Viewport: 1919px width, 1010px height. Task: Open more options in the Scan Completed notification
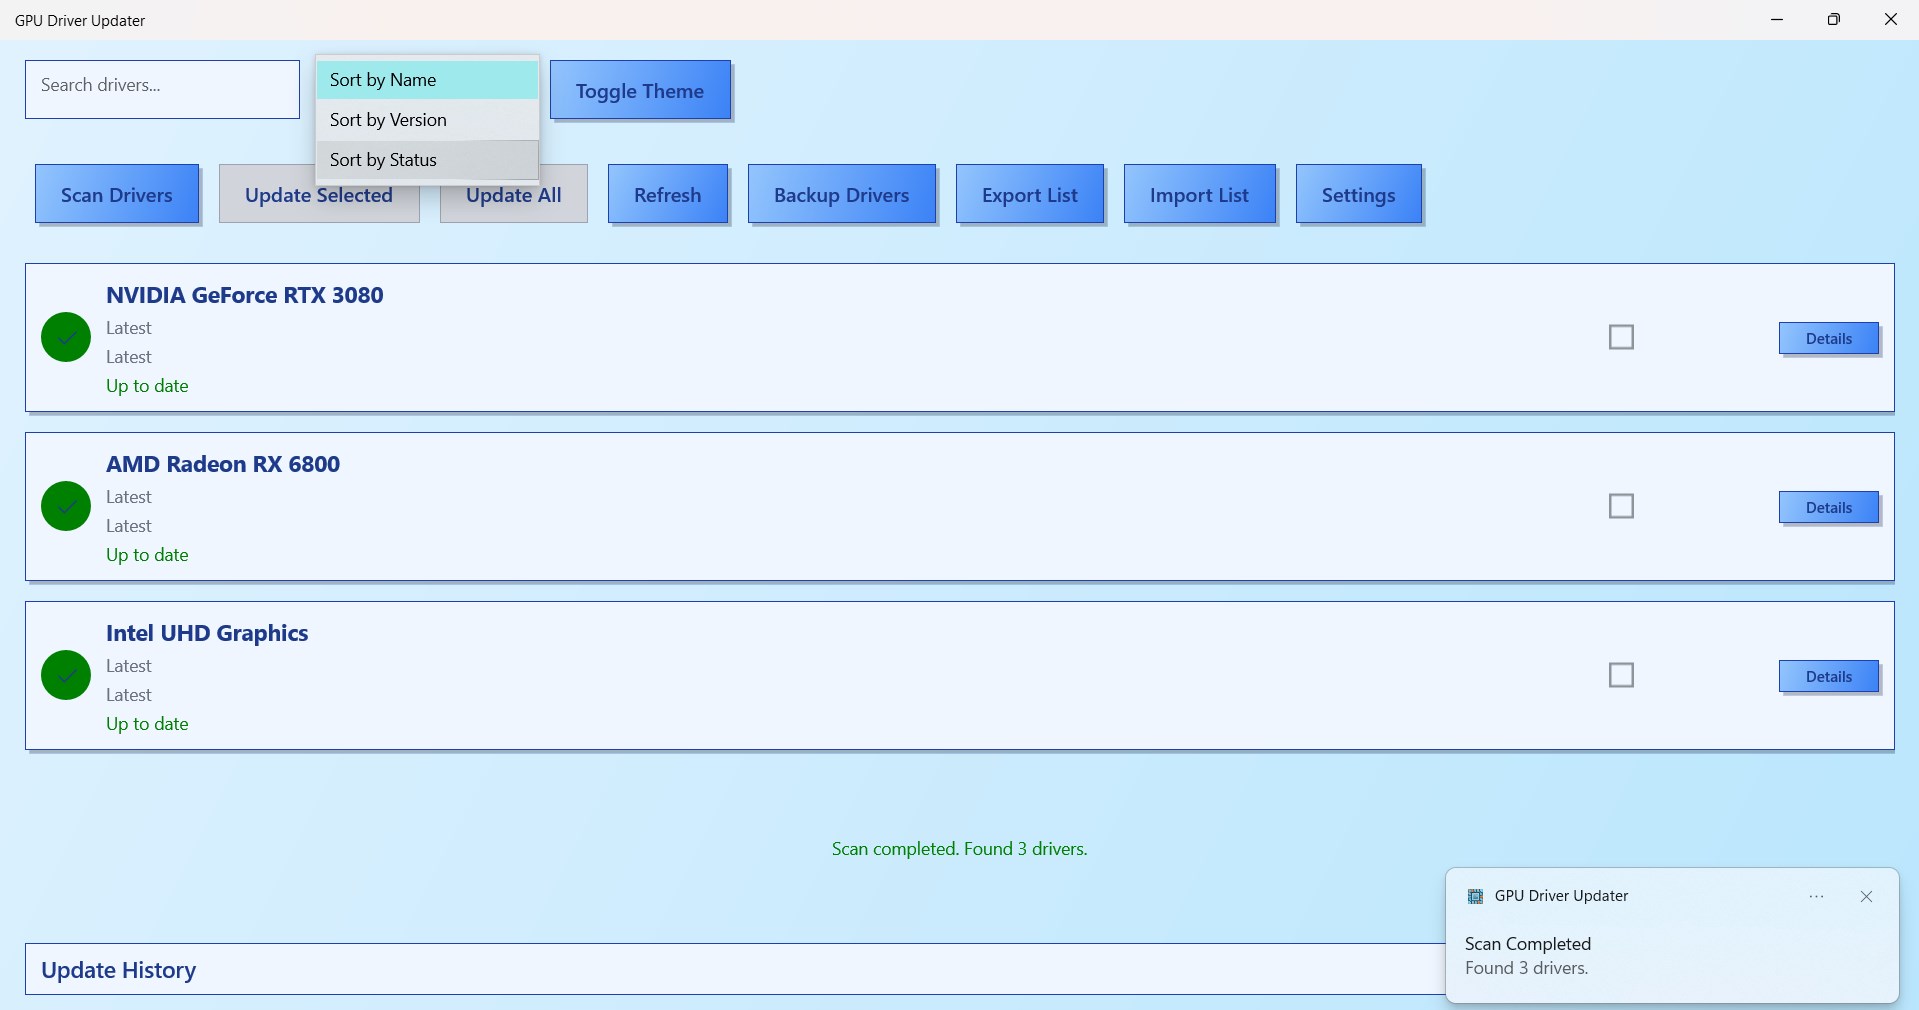1817,896
